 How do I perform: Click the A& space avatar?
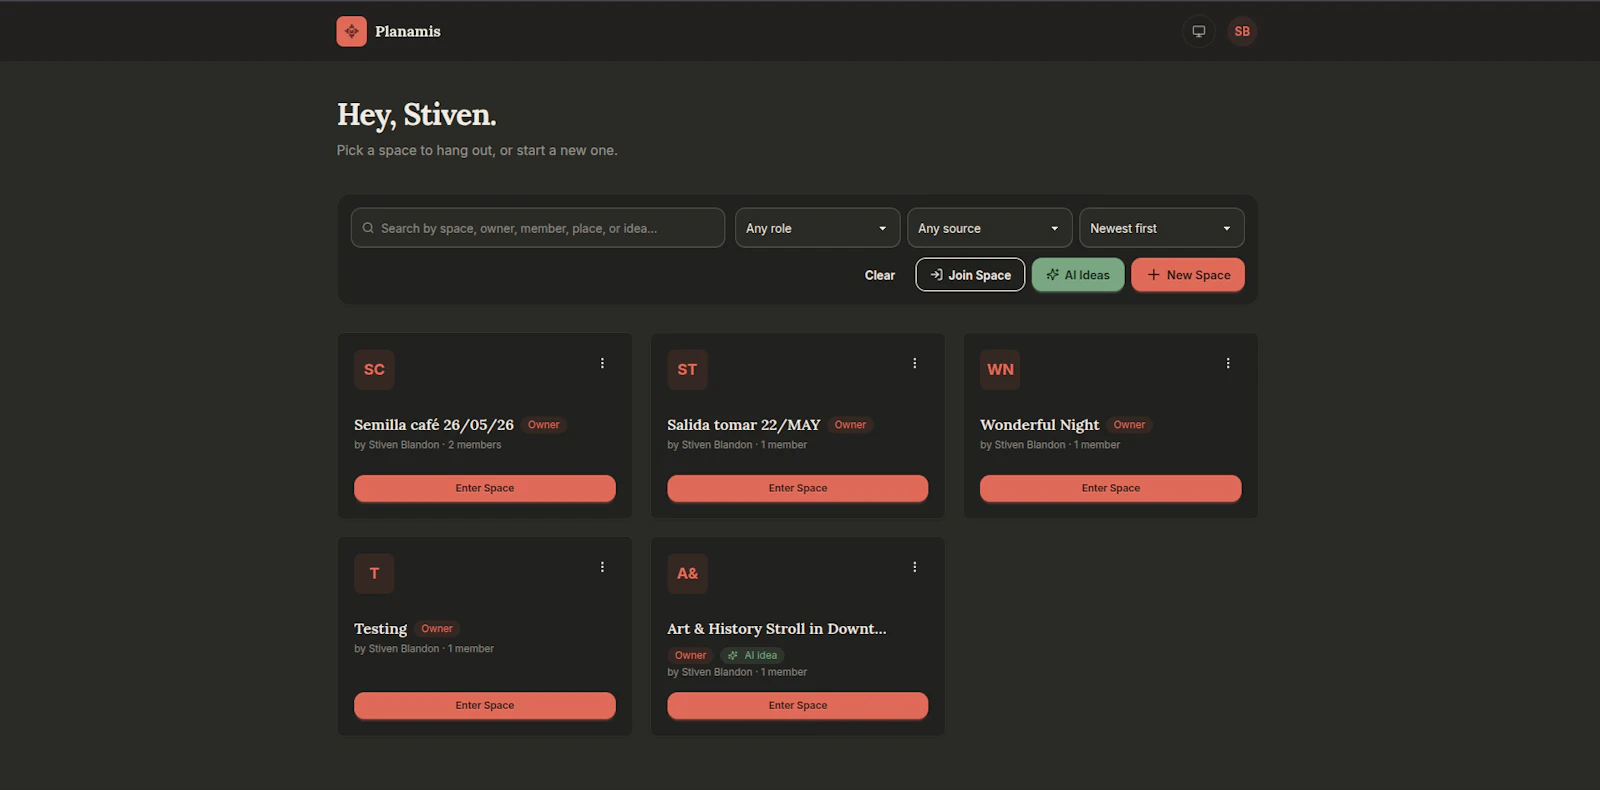pyautogui.click(x=687, y=573)
